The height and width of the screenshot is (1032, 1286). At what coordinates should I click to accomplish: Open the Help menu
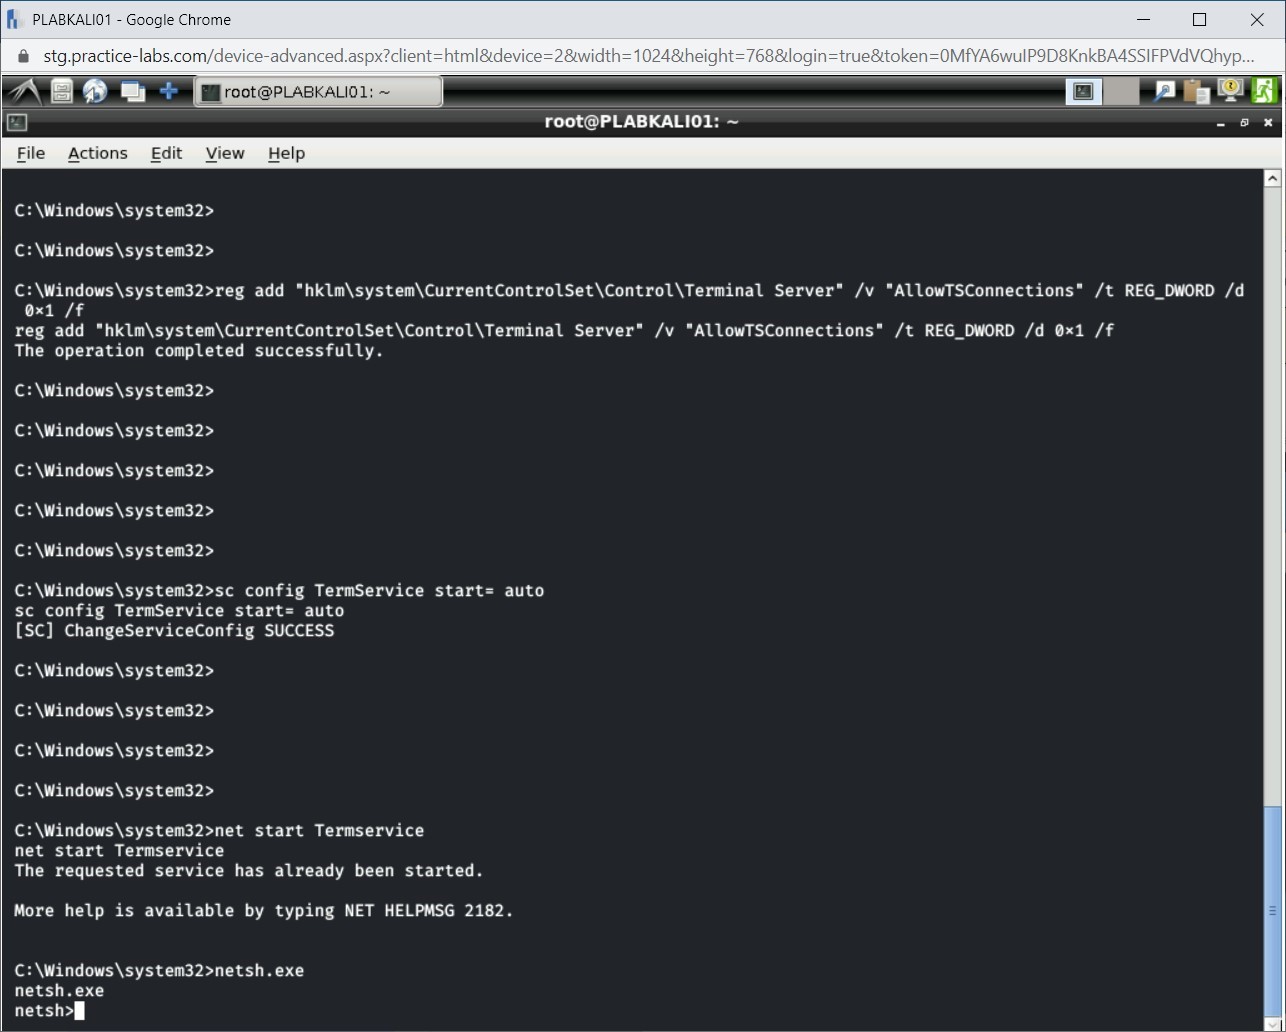coord(286,153)
